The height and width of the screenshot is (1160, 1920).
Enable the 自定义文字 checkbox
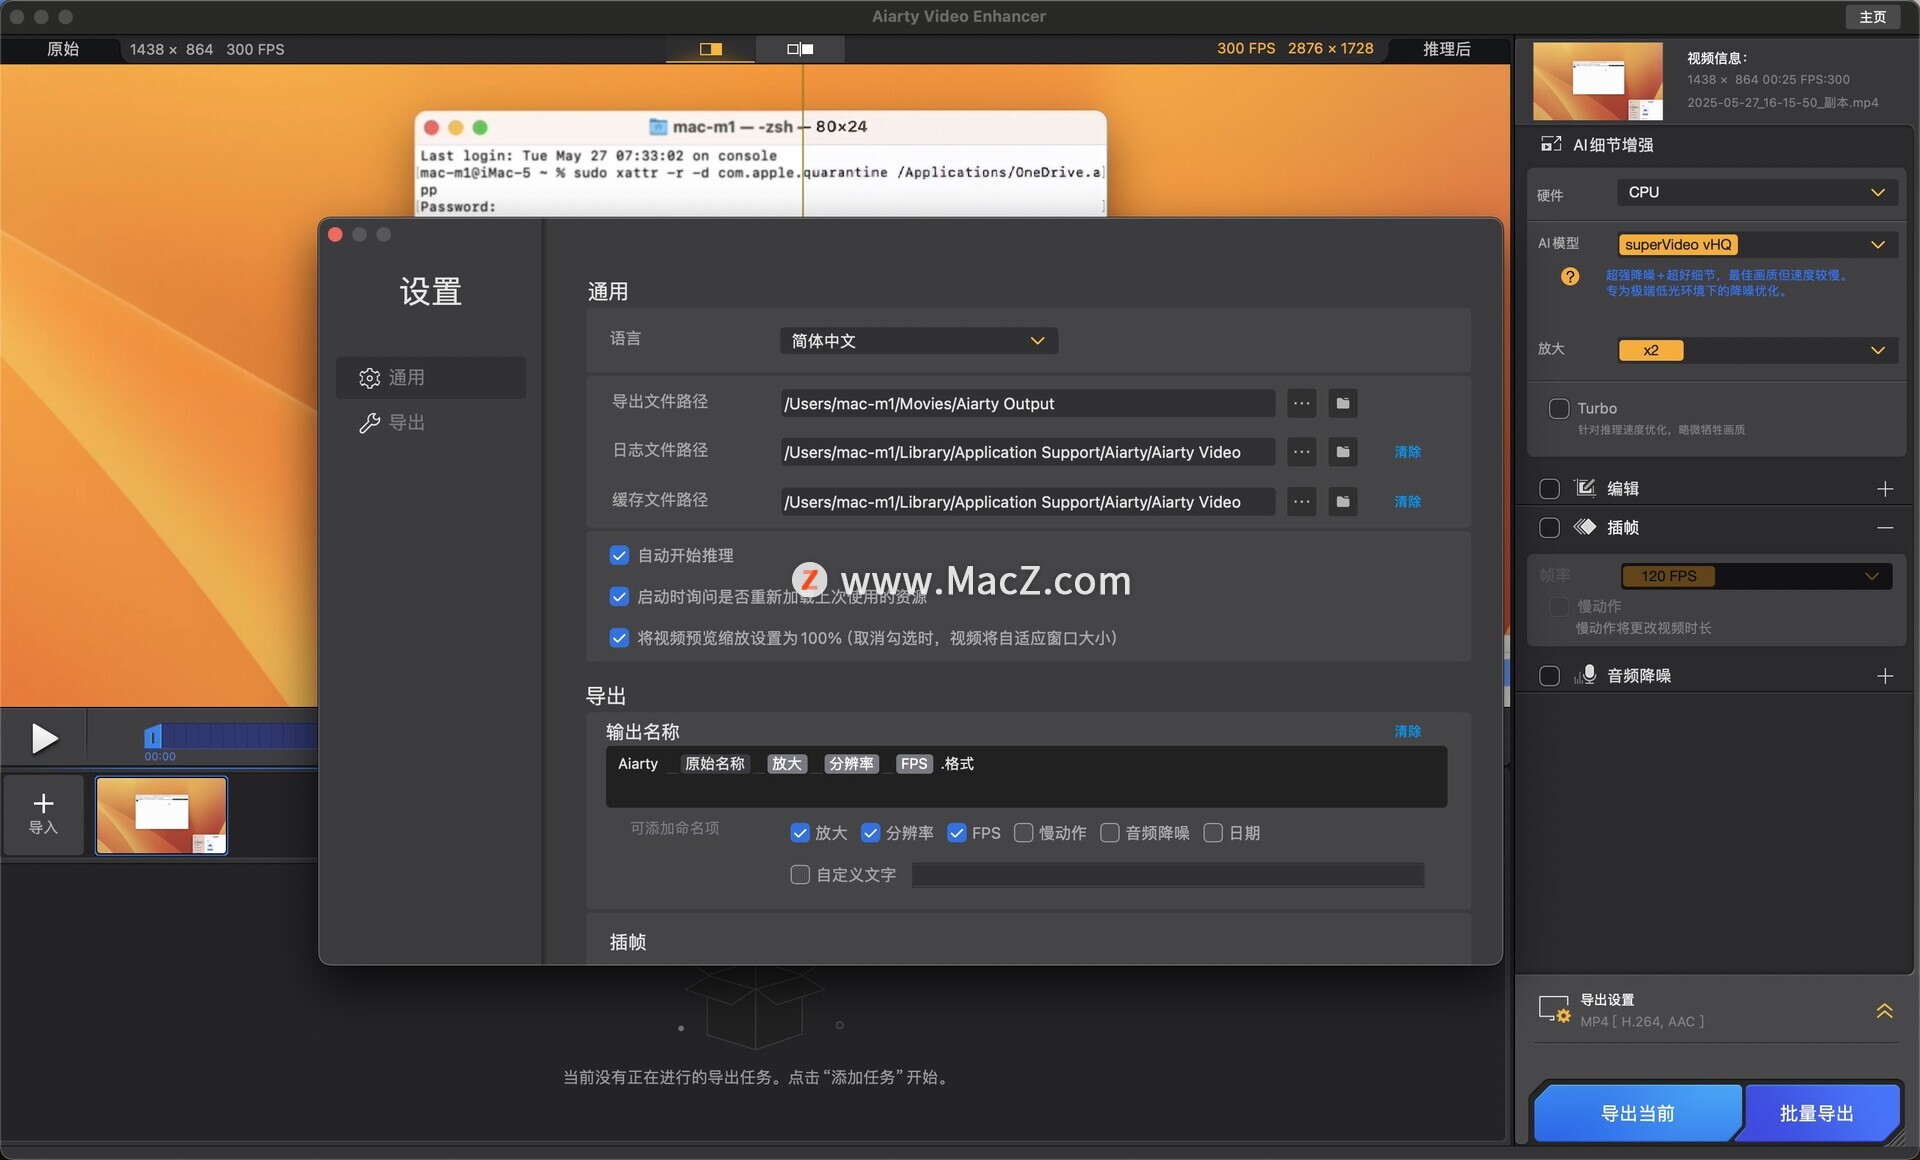pyautogui.click(x=800, y=875)
